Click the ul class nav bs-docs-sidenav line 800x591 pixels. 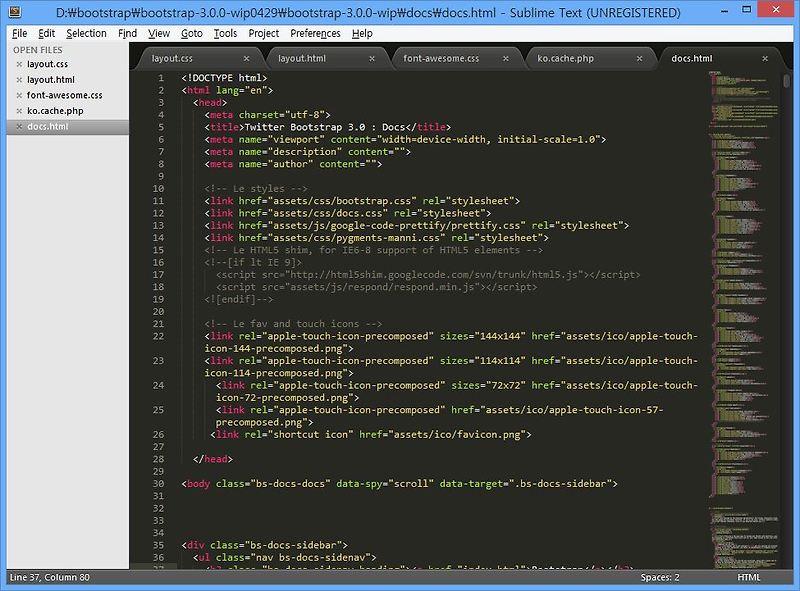tap(284, 557)
